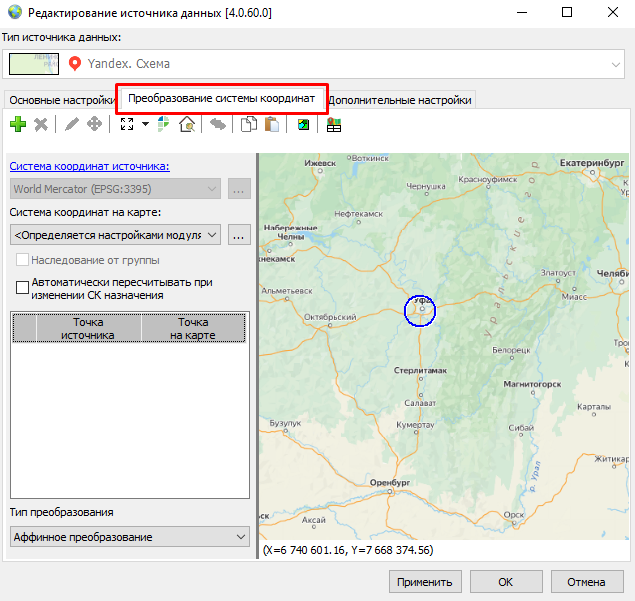635x601 pixels.
Task: Click Орск label on map
Action: tap(514, 515)
